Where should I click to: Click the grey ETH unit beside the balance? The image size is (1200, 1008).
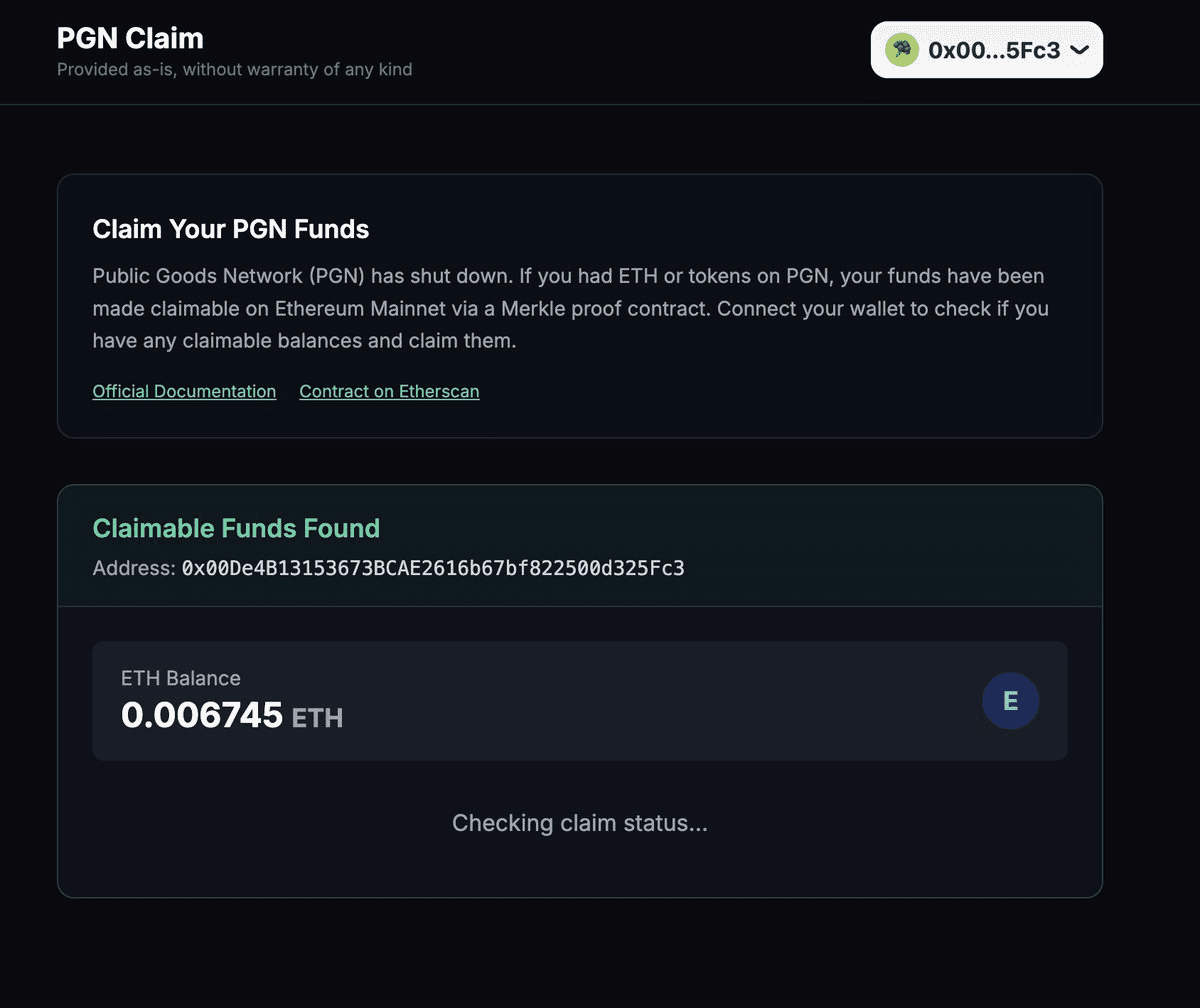click(x=317, y=717)
